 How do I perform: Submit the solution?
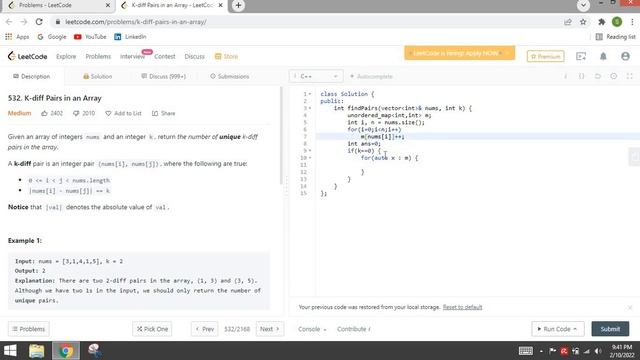[x=610, y=329]
